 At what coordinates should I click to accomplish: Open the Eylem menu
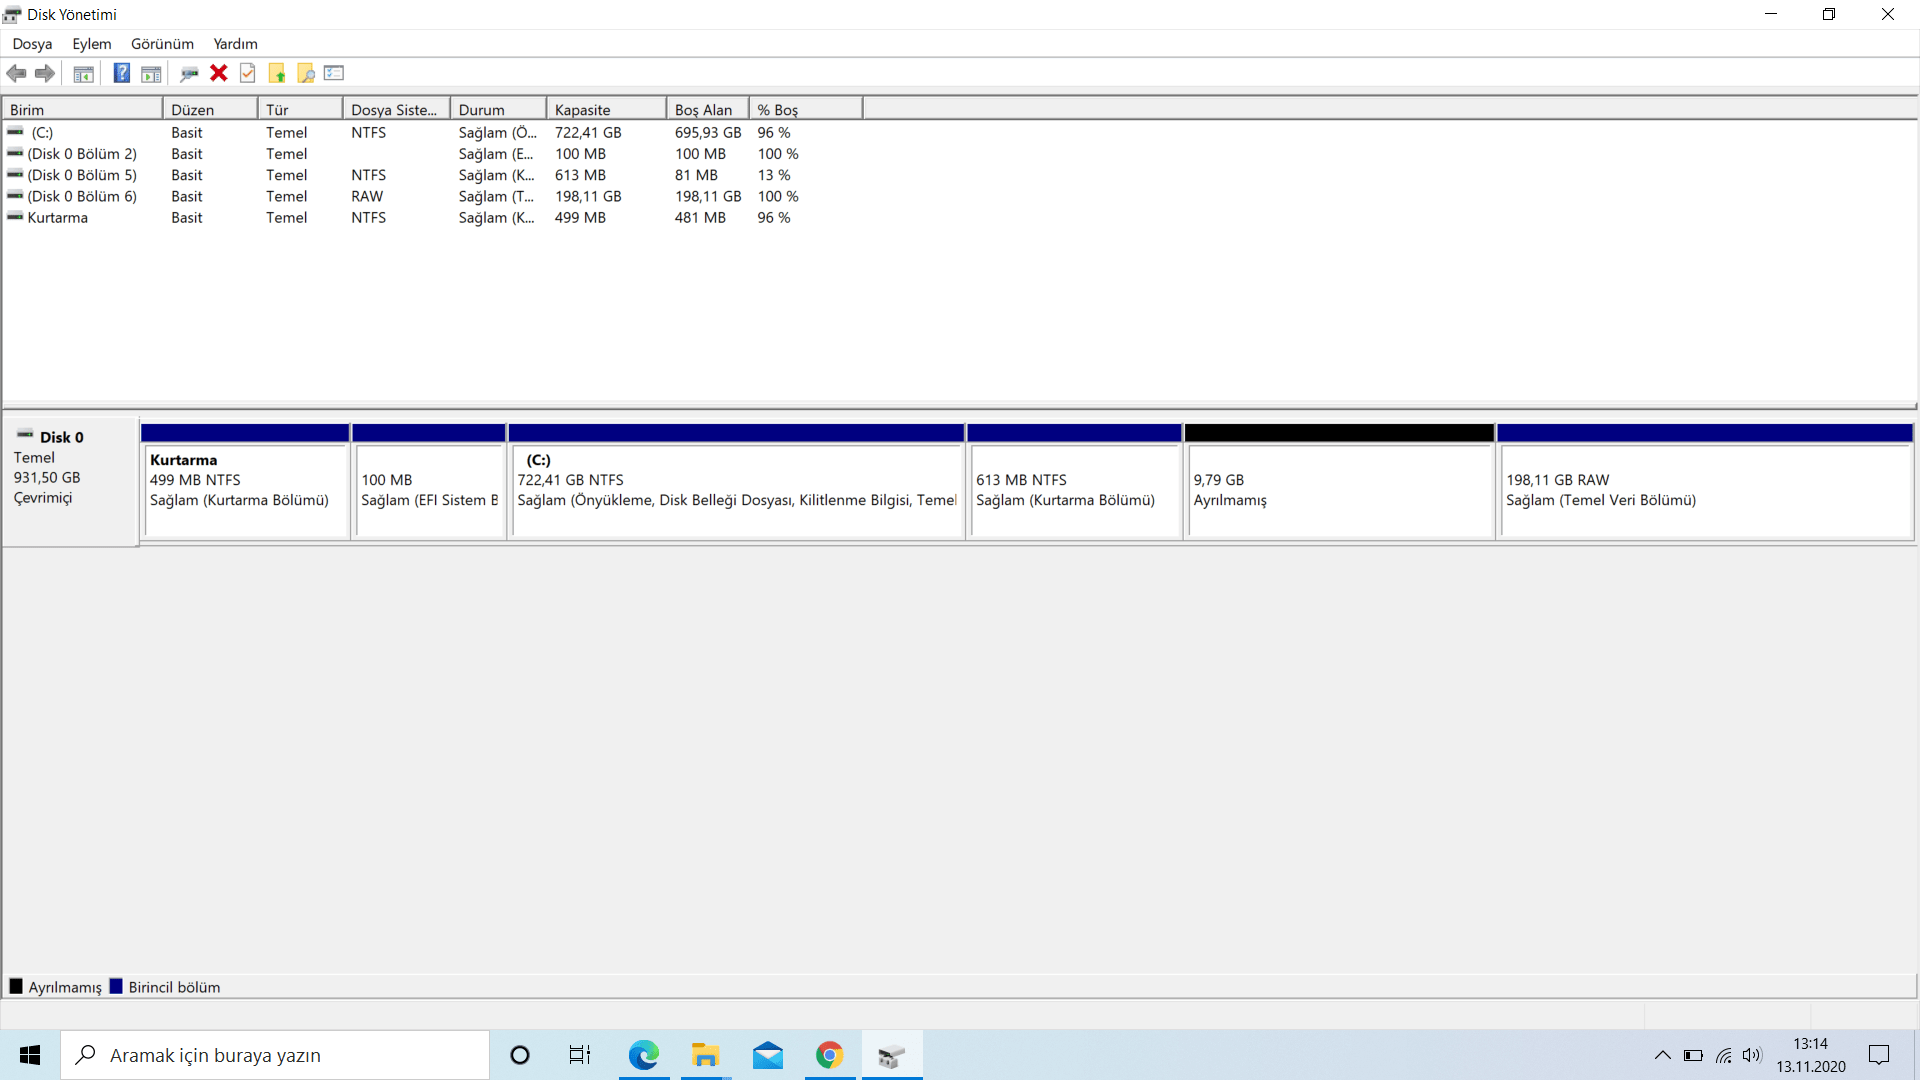[91, 44]
